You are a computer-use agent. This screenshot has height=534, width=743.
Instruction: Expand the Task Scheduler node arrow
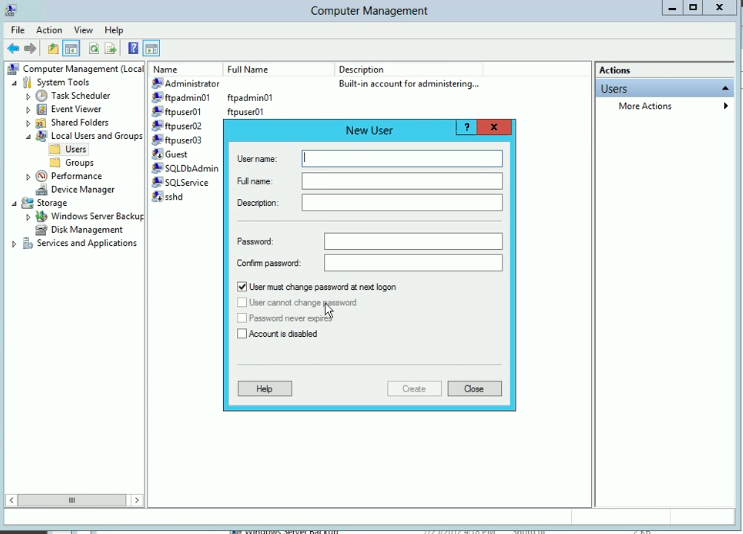pos(28,96)
